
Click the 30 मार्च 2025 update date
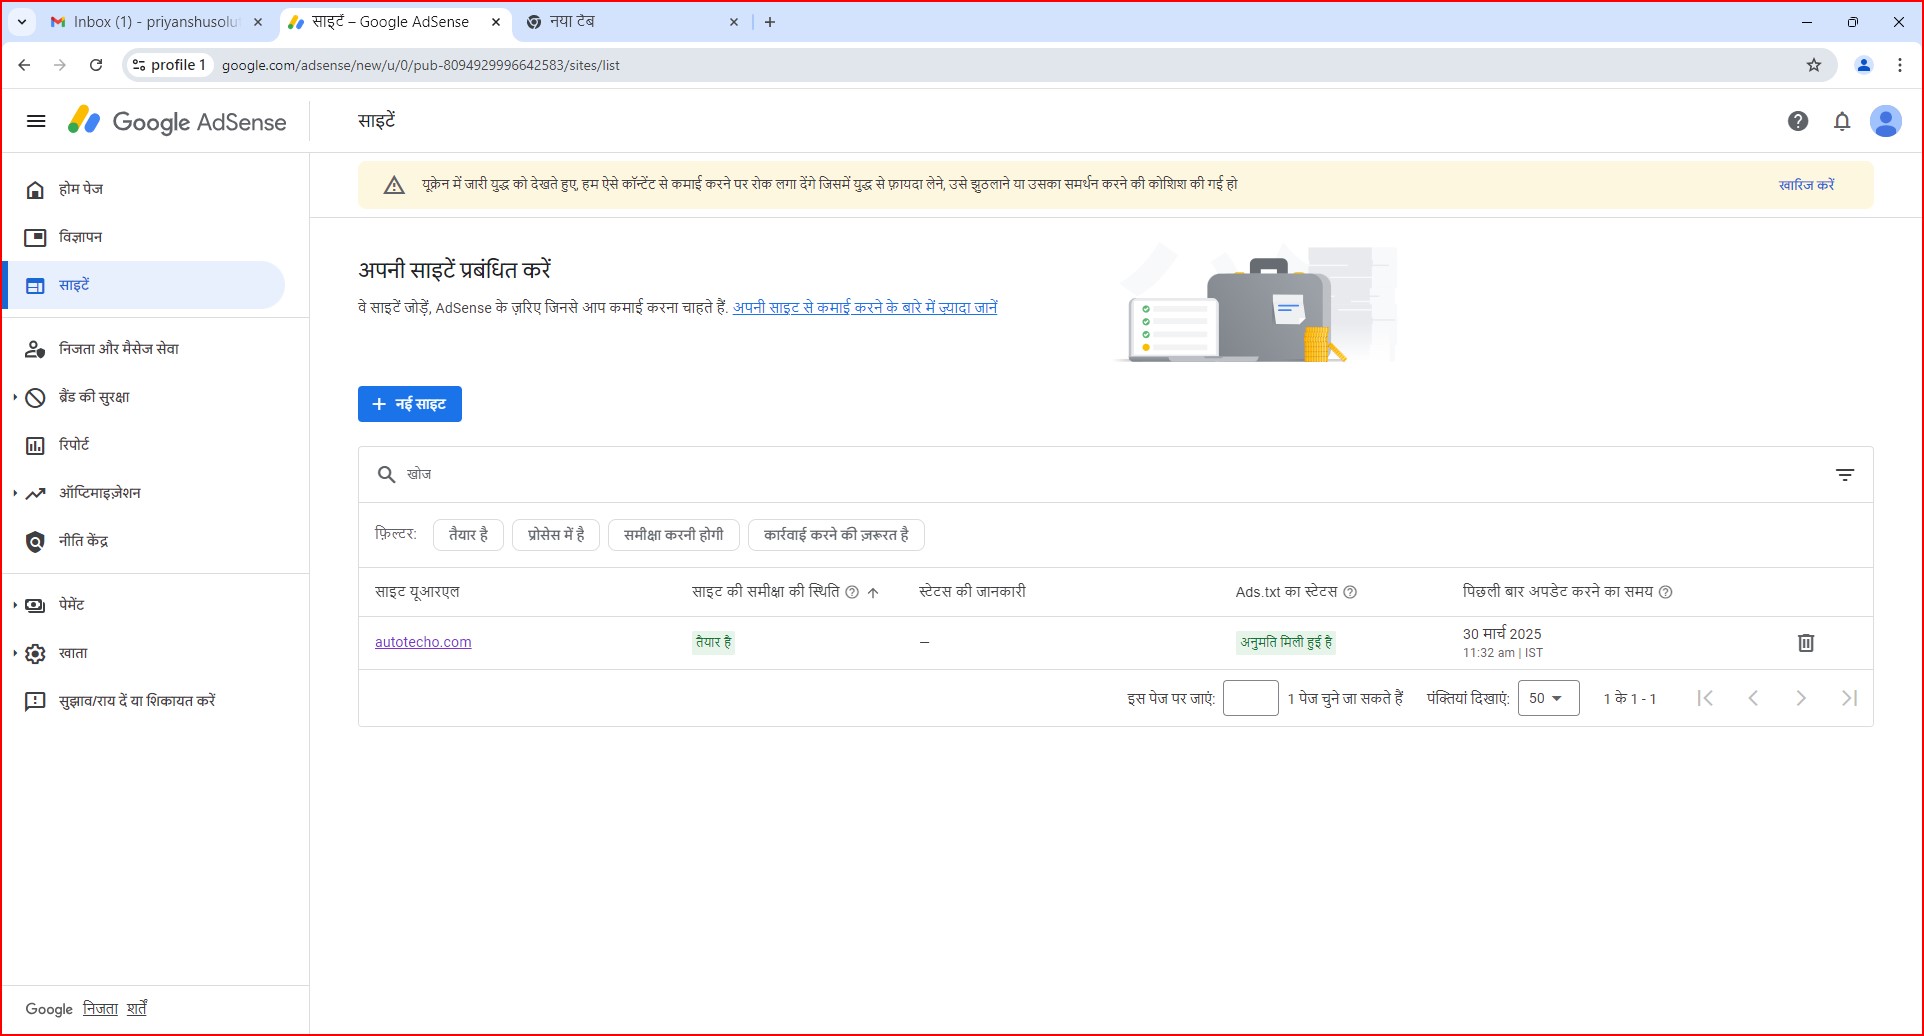coord(1502,634)
